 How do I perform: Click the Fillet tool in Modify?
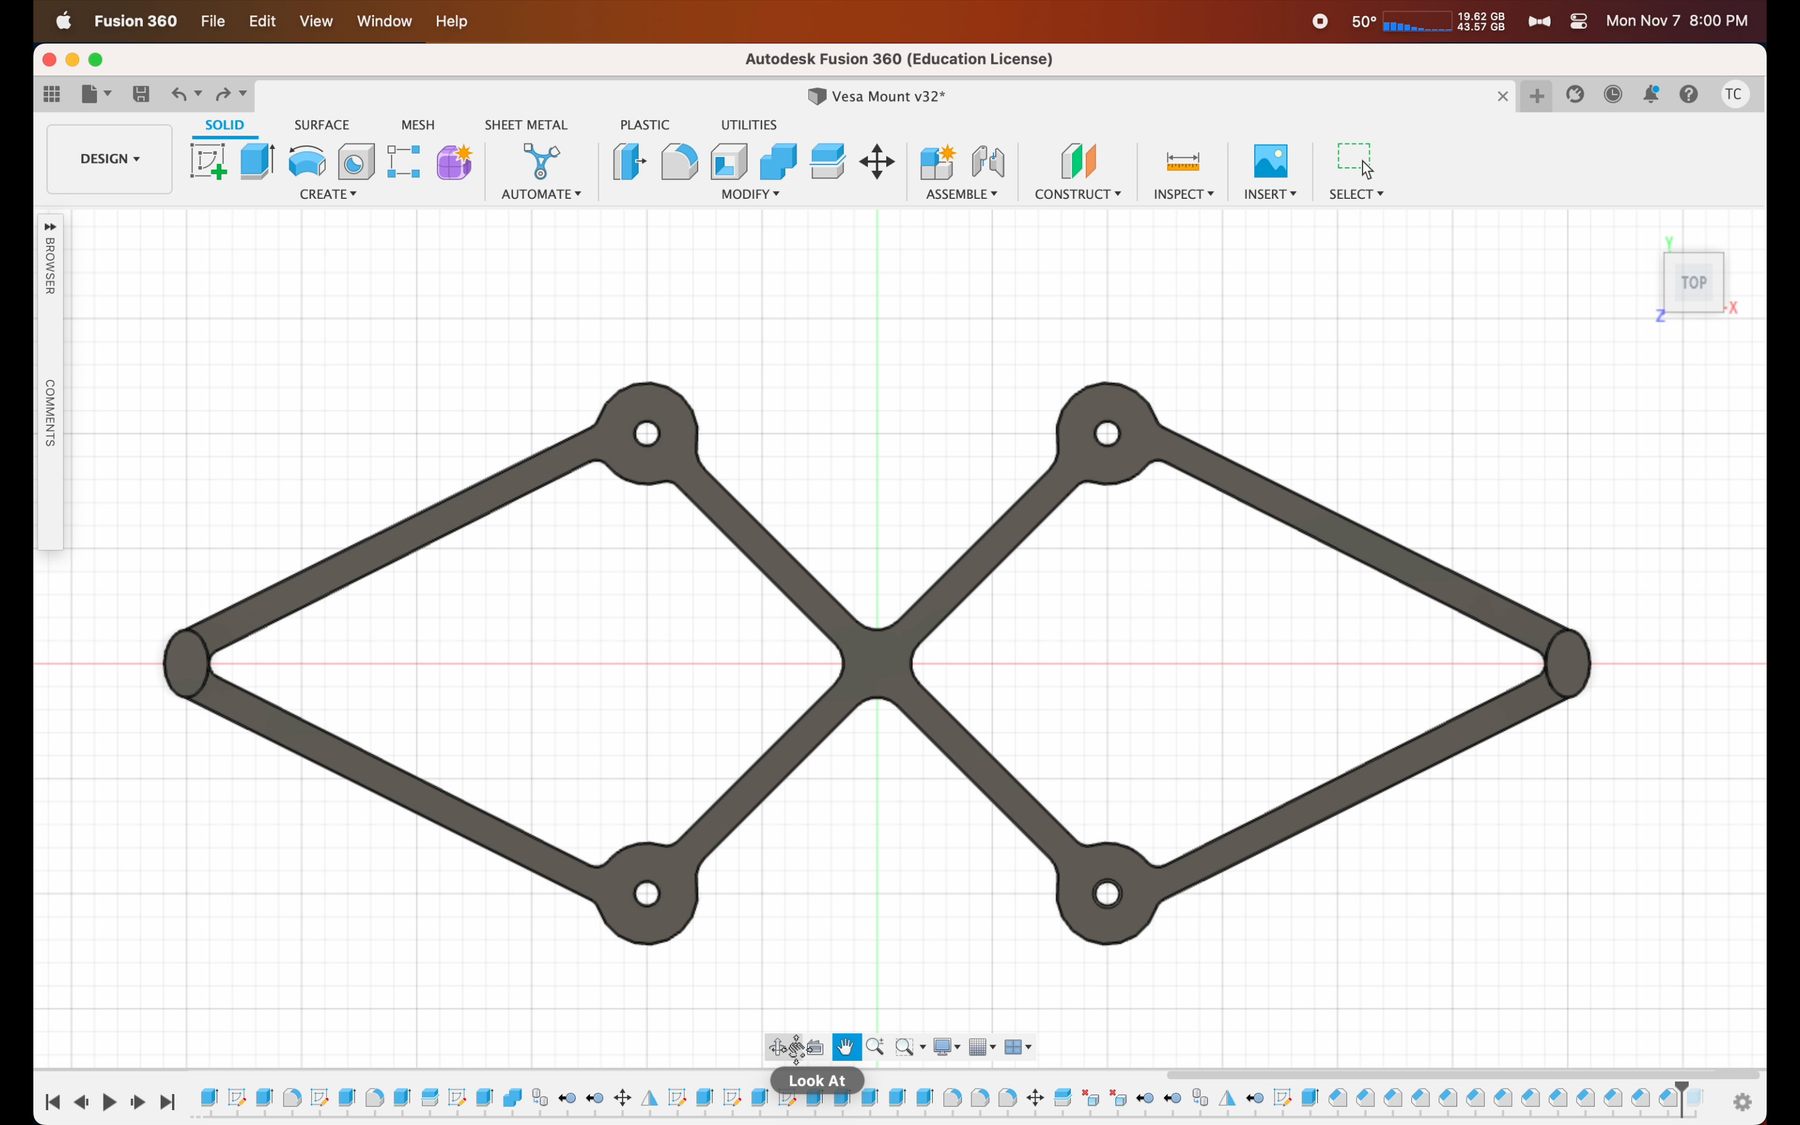point(679,161)
